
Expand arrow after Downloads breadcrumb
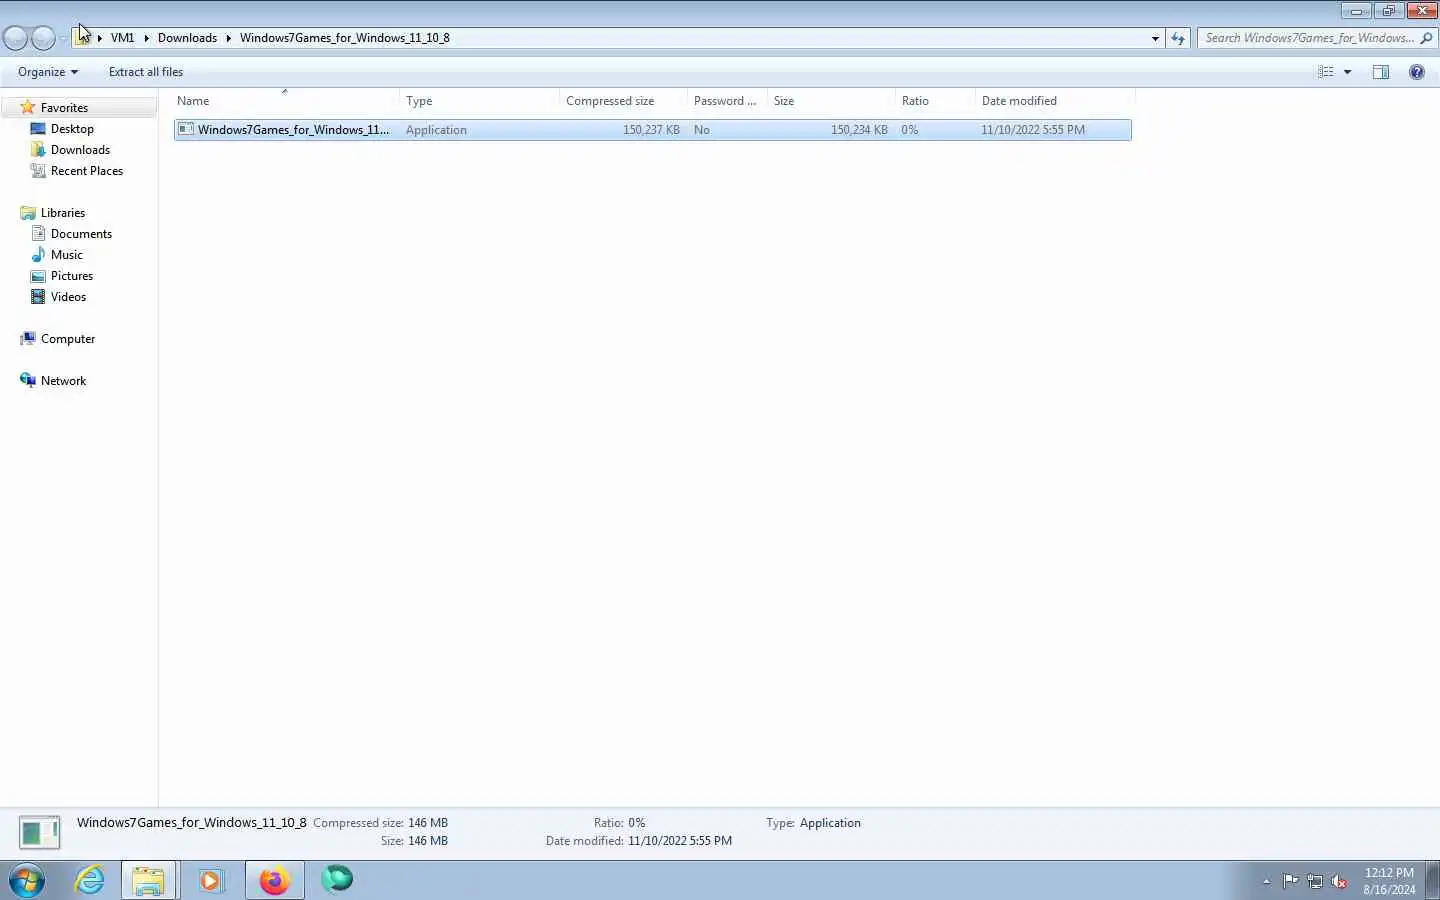[228, 38]
